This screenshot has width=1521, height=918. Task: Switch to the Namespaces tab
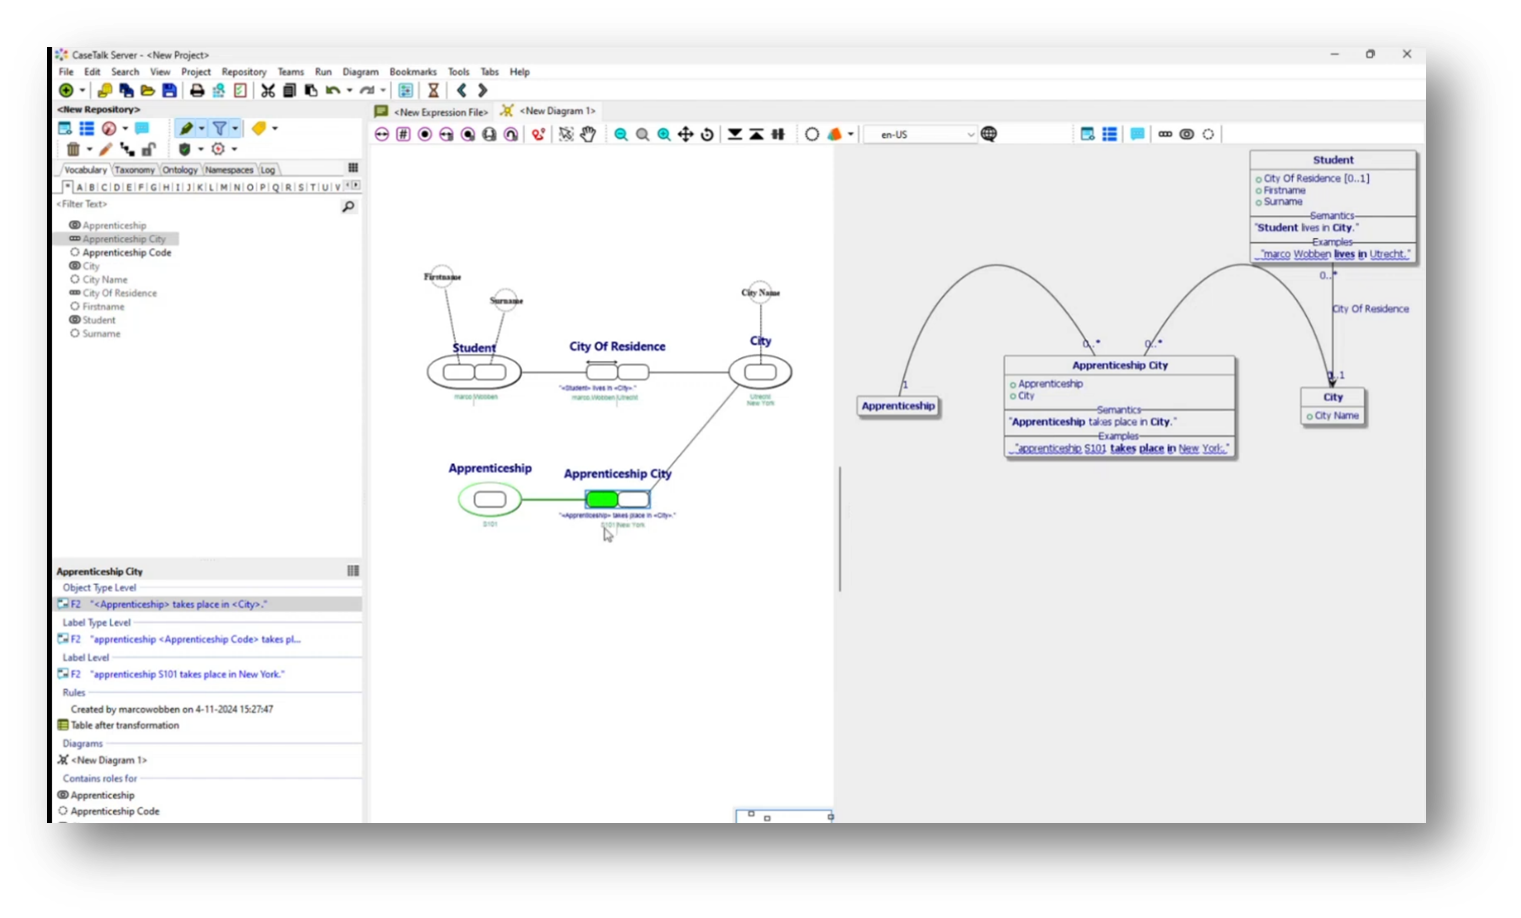pos(229,170)
